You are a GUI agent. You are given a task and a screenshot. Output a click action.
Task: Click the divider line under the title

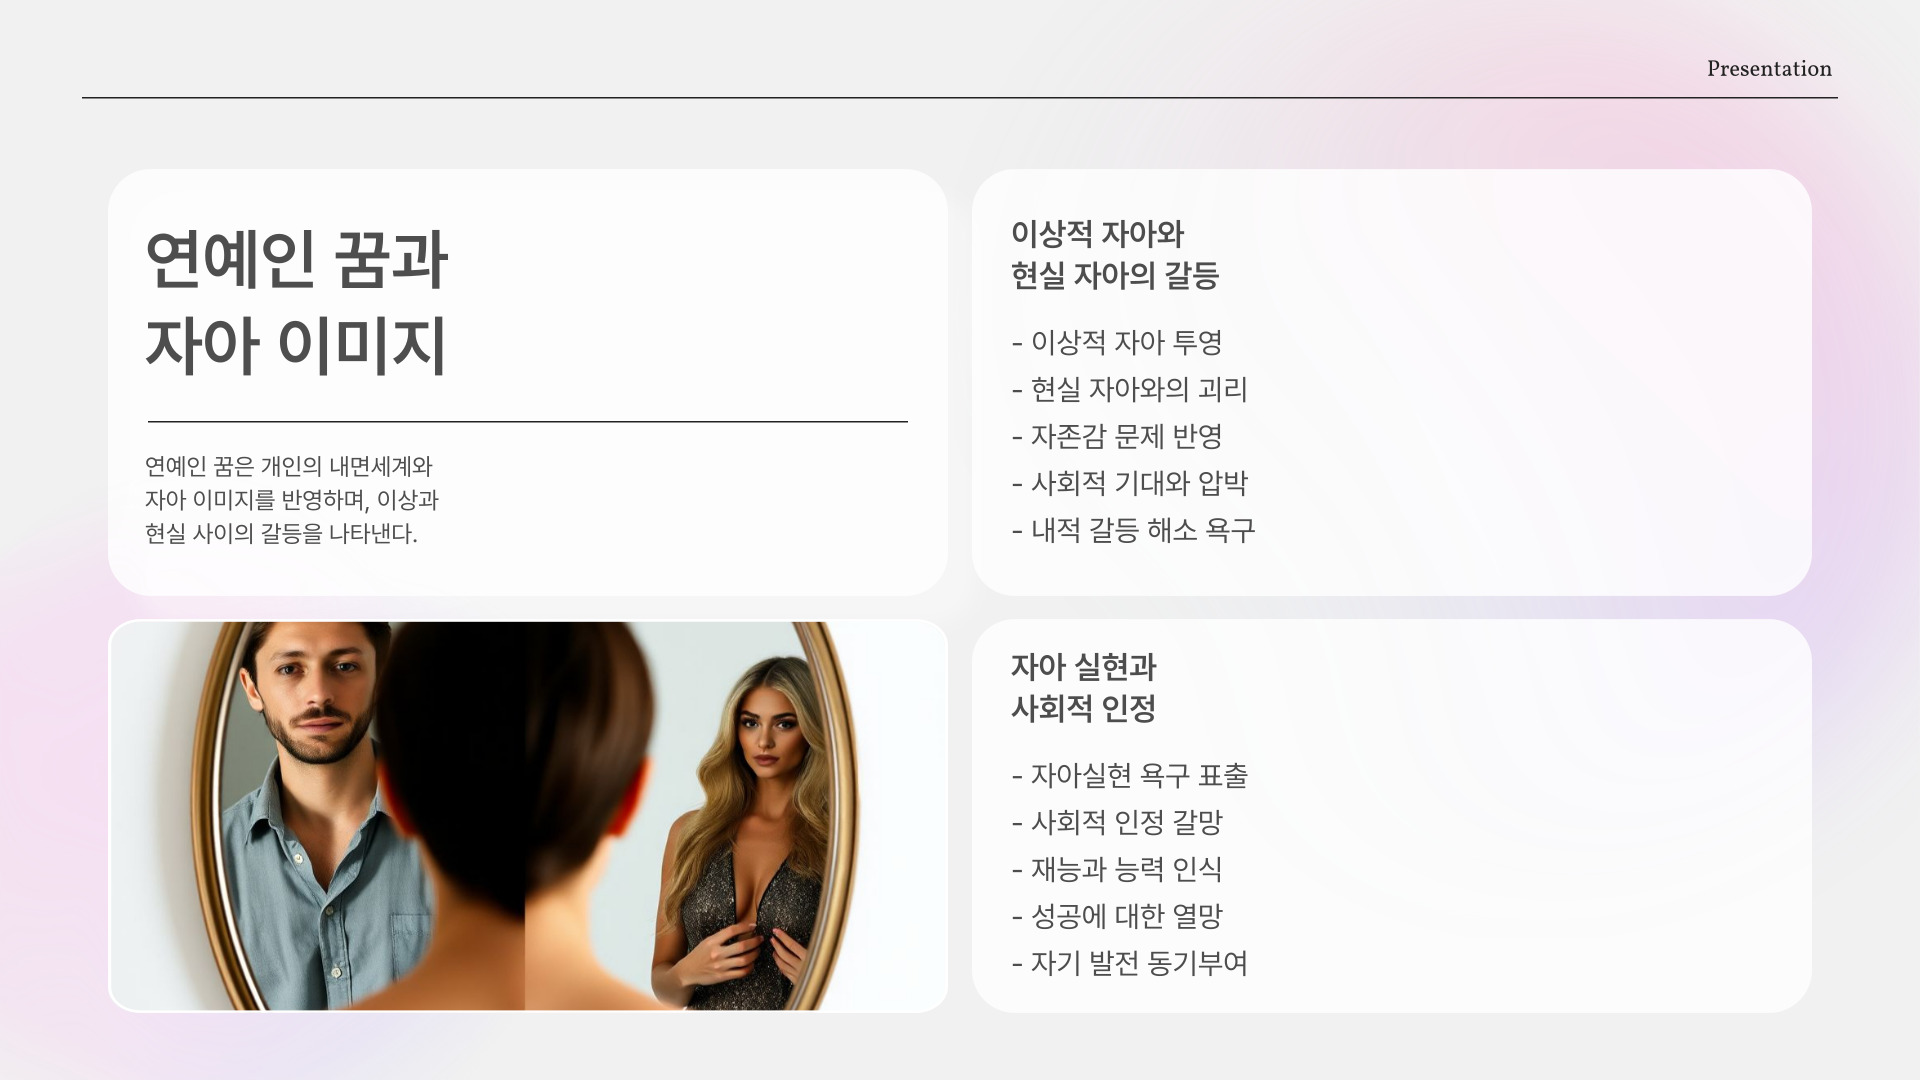point(527,422)
